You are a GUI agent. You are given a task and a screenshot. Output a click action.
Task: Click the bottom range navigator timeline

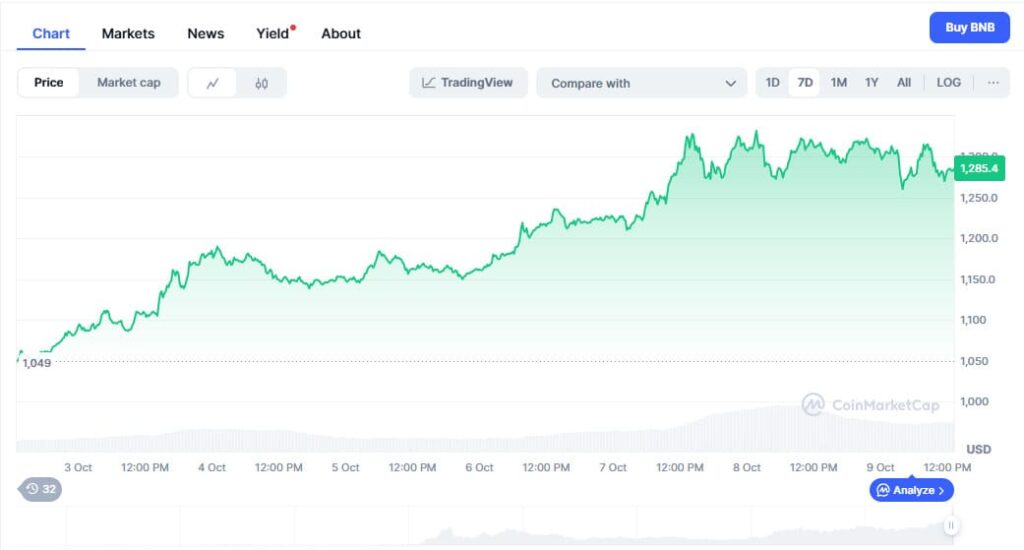[500, 526]
